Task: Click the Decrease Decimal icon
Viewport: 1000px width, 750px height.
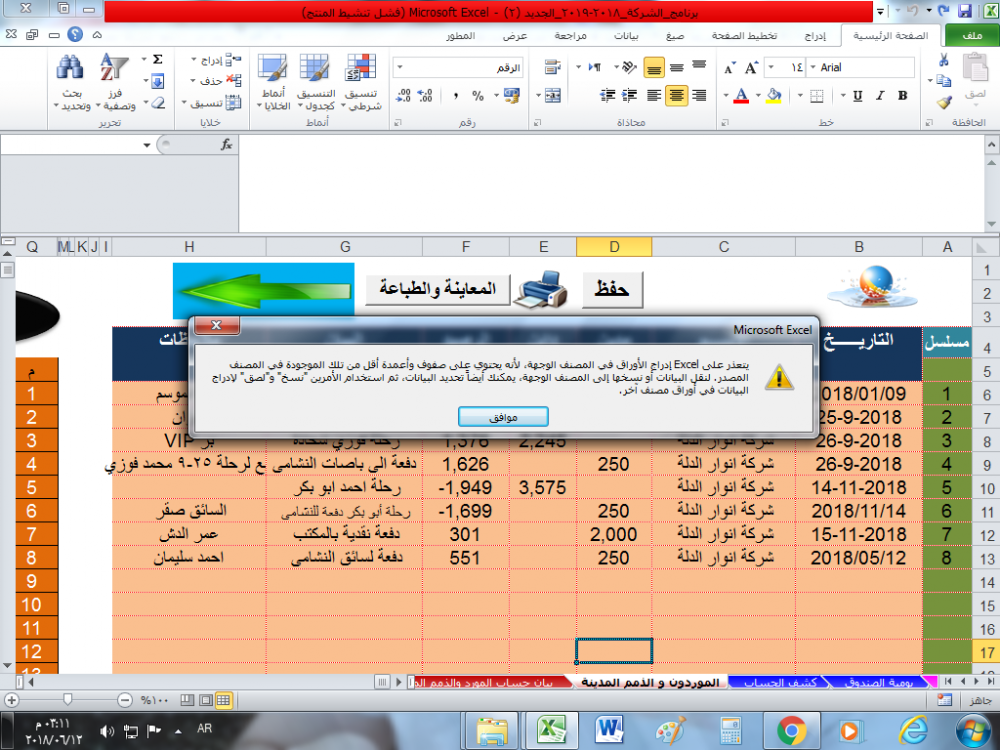Action: pos(403,96)
